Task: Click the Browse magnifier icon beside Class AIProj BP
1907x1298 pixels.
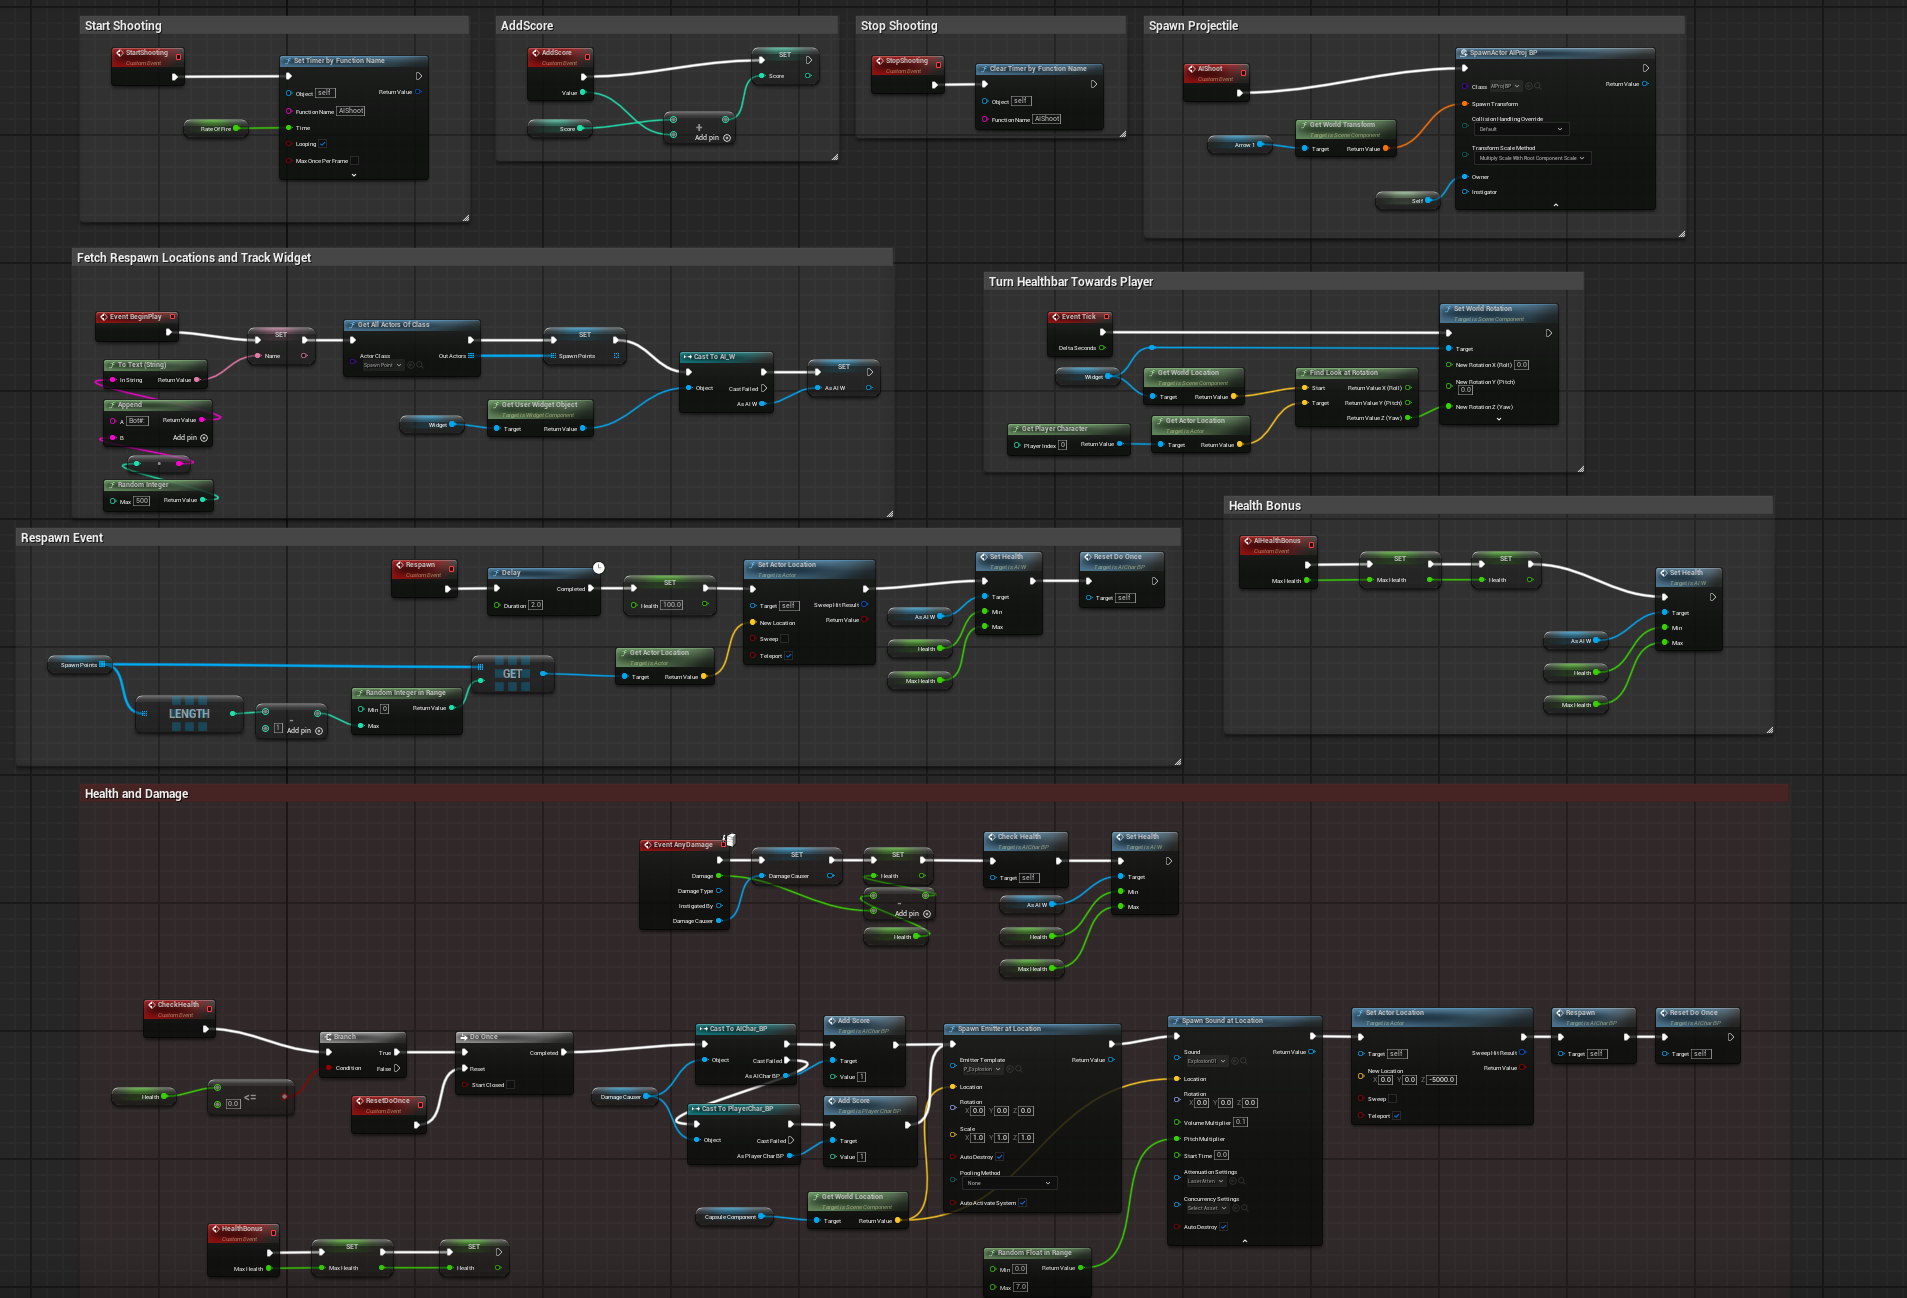Action: (1537, 86)
